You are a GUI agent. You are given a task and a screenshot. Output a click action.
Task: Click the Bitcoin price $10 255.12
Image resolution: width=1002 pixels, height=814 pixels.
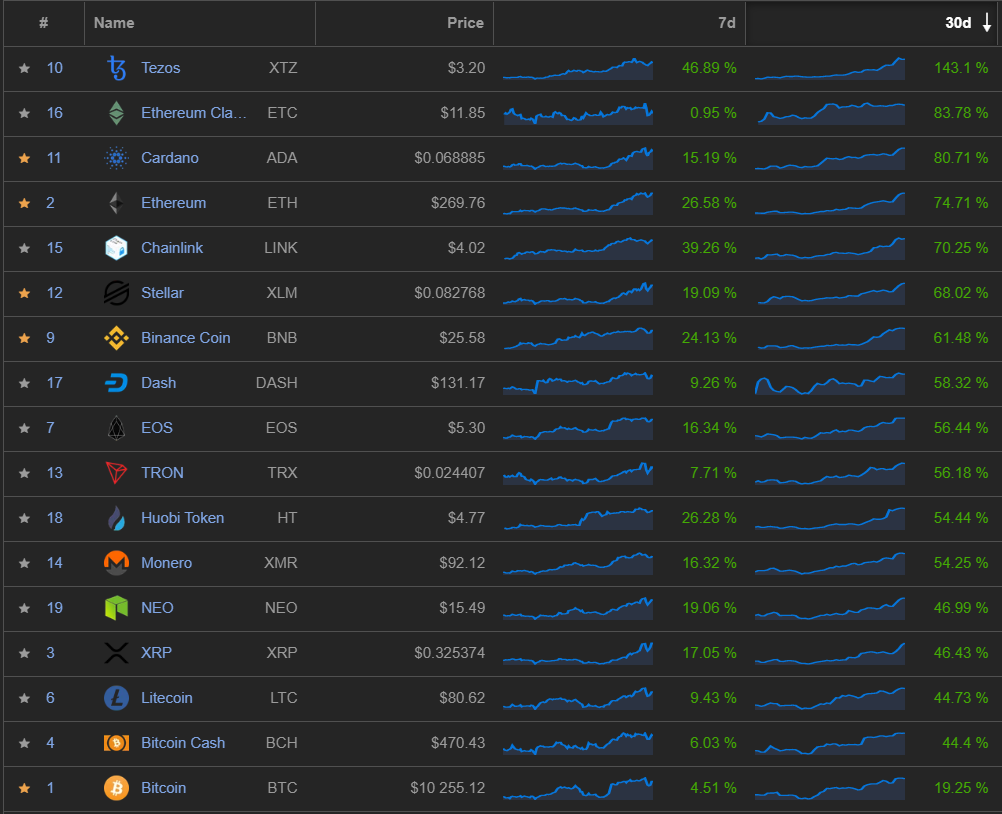[x=447, y=788]
